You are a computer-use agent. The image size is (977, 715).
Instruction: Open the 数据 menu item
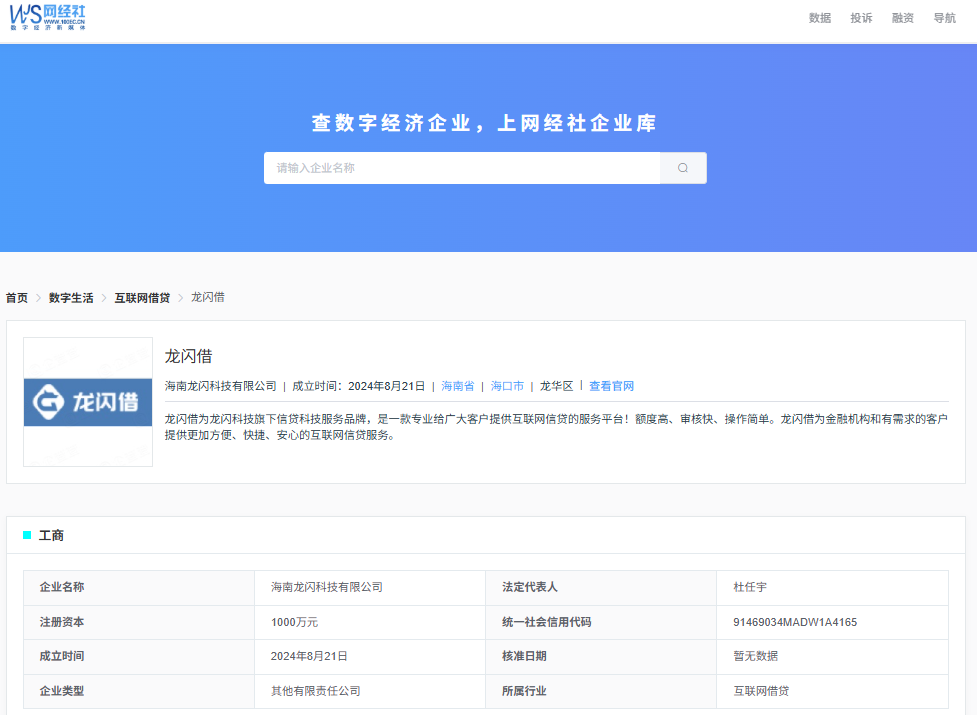pyautogui.click(x=819, y=18)
